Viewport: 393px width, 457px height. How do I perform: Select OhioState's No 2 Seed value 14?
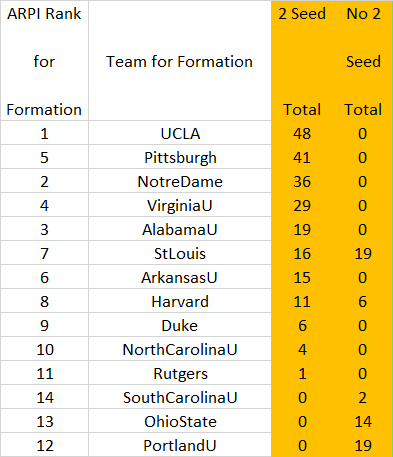click(363, 421)
